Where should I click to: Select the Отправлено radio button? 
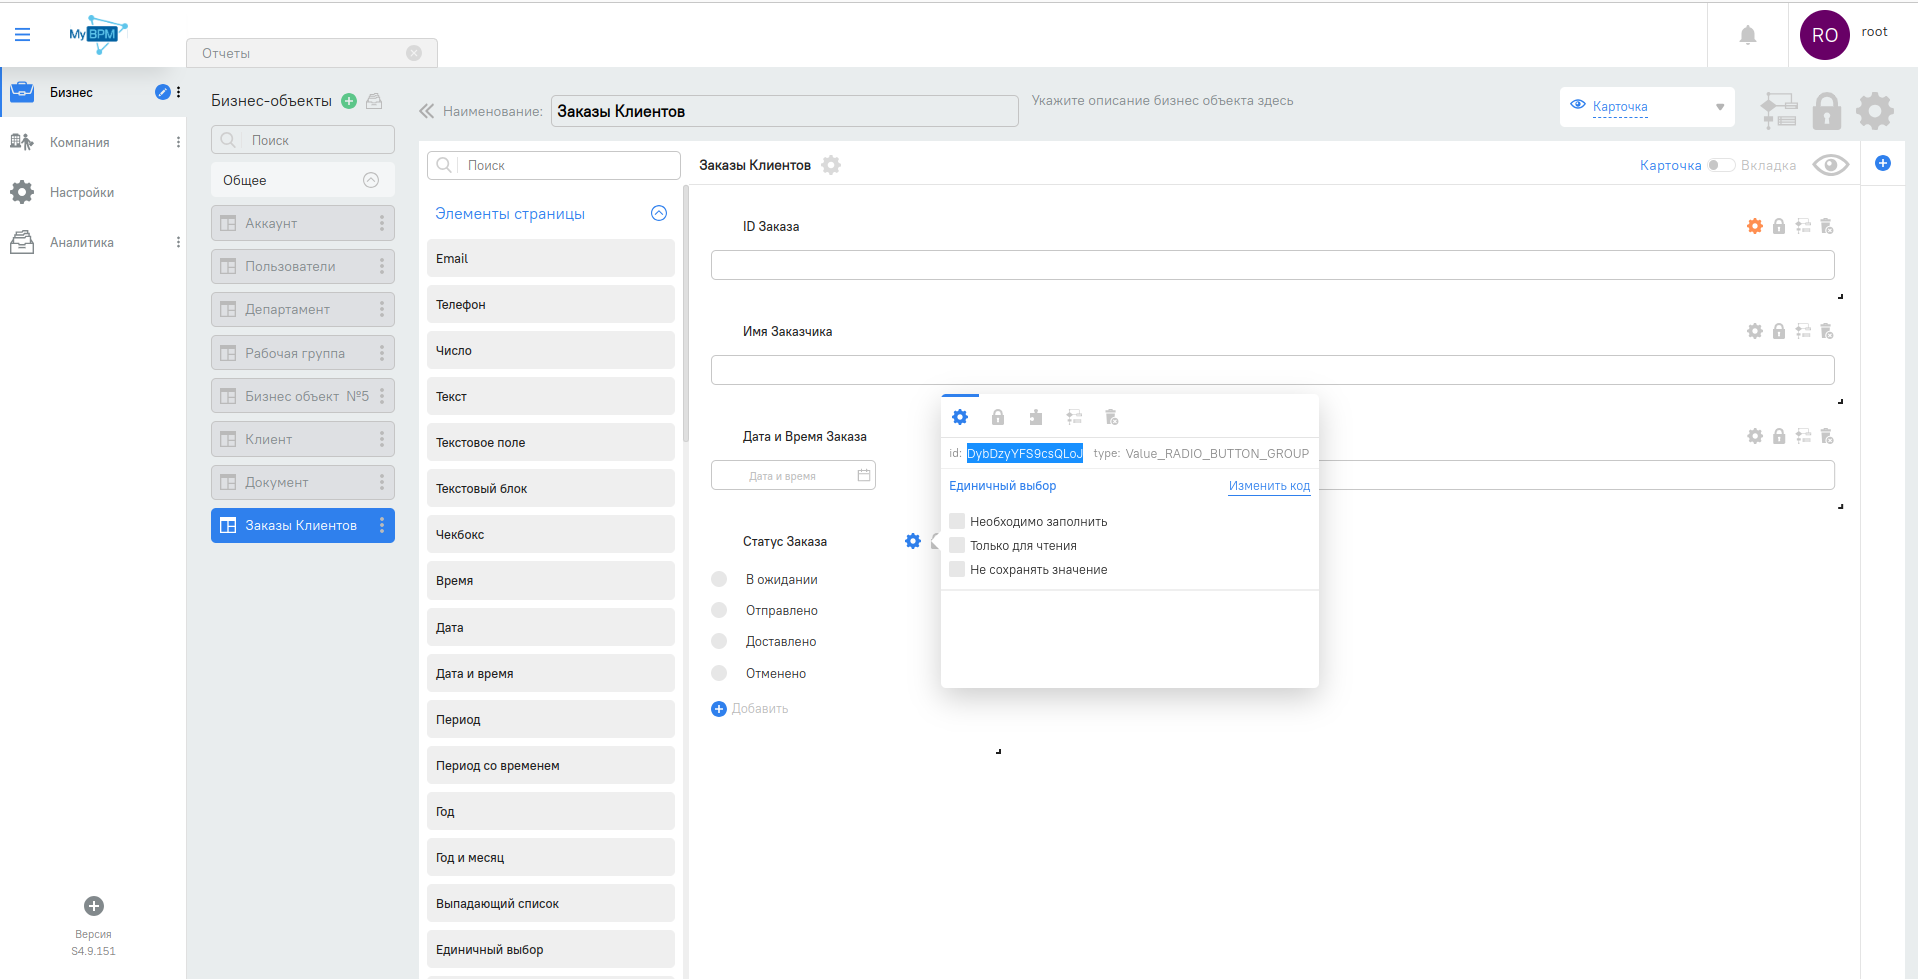coord(719,611)
